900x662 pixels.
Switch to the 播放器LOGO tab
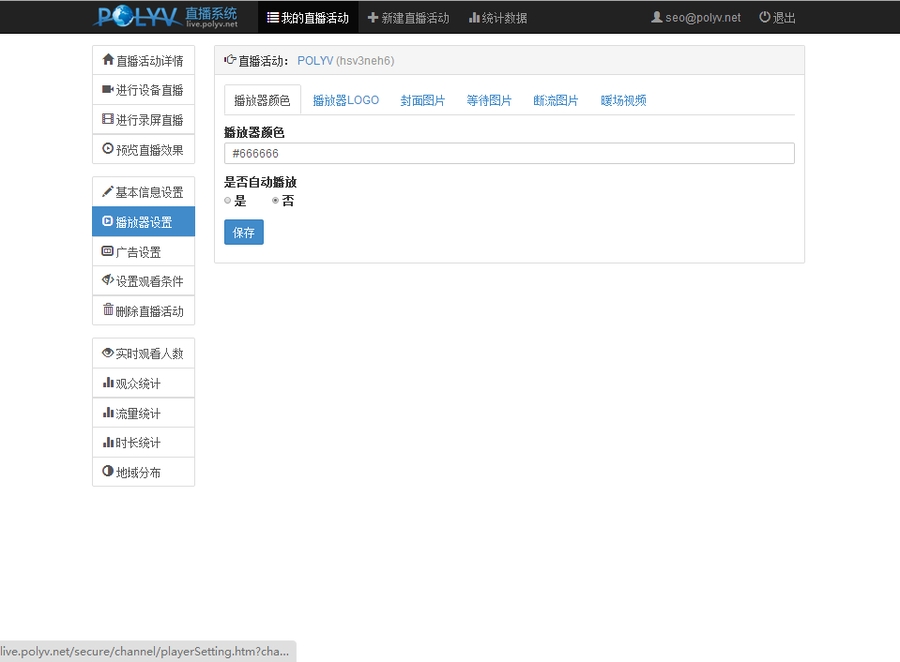tap(346, 100)
